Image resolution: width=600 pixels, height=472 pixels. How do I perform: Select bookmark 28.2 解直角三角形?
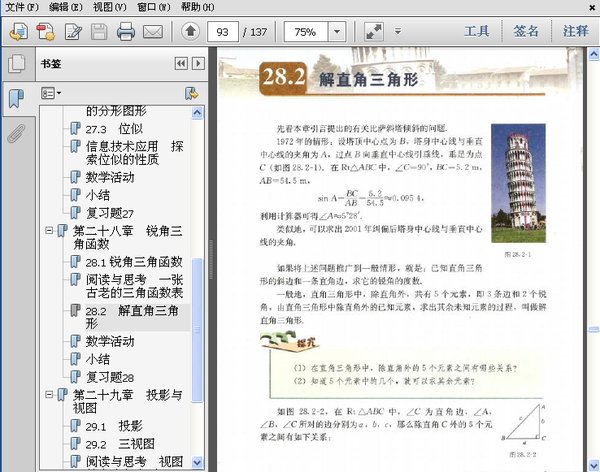pos(132,317)
